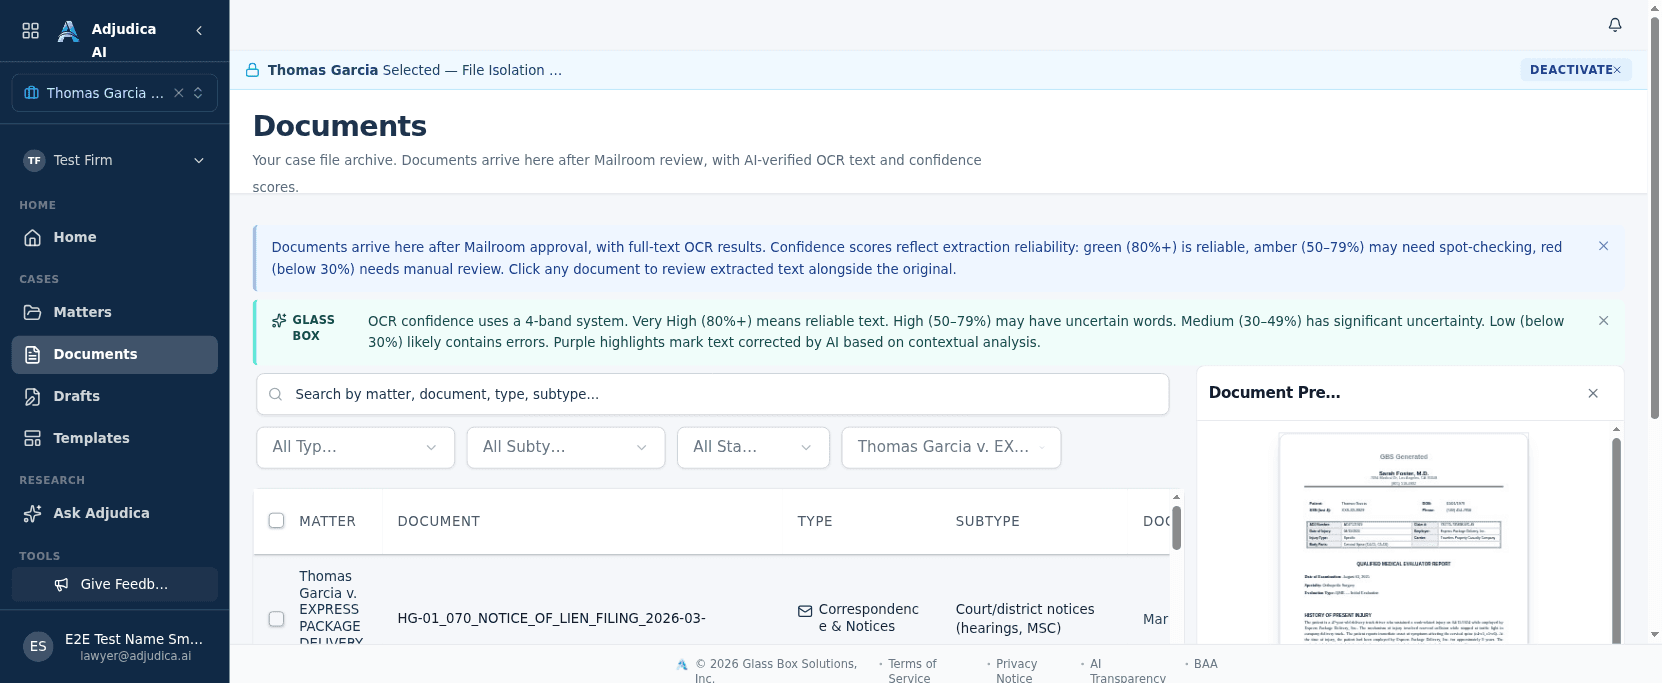Viewport: 1662px width, 683px height.
Task: Check the NOTICE_OF_LIEN_FILING row checkbox
Action: coord(277,619)
